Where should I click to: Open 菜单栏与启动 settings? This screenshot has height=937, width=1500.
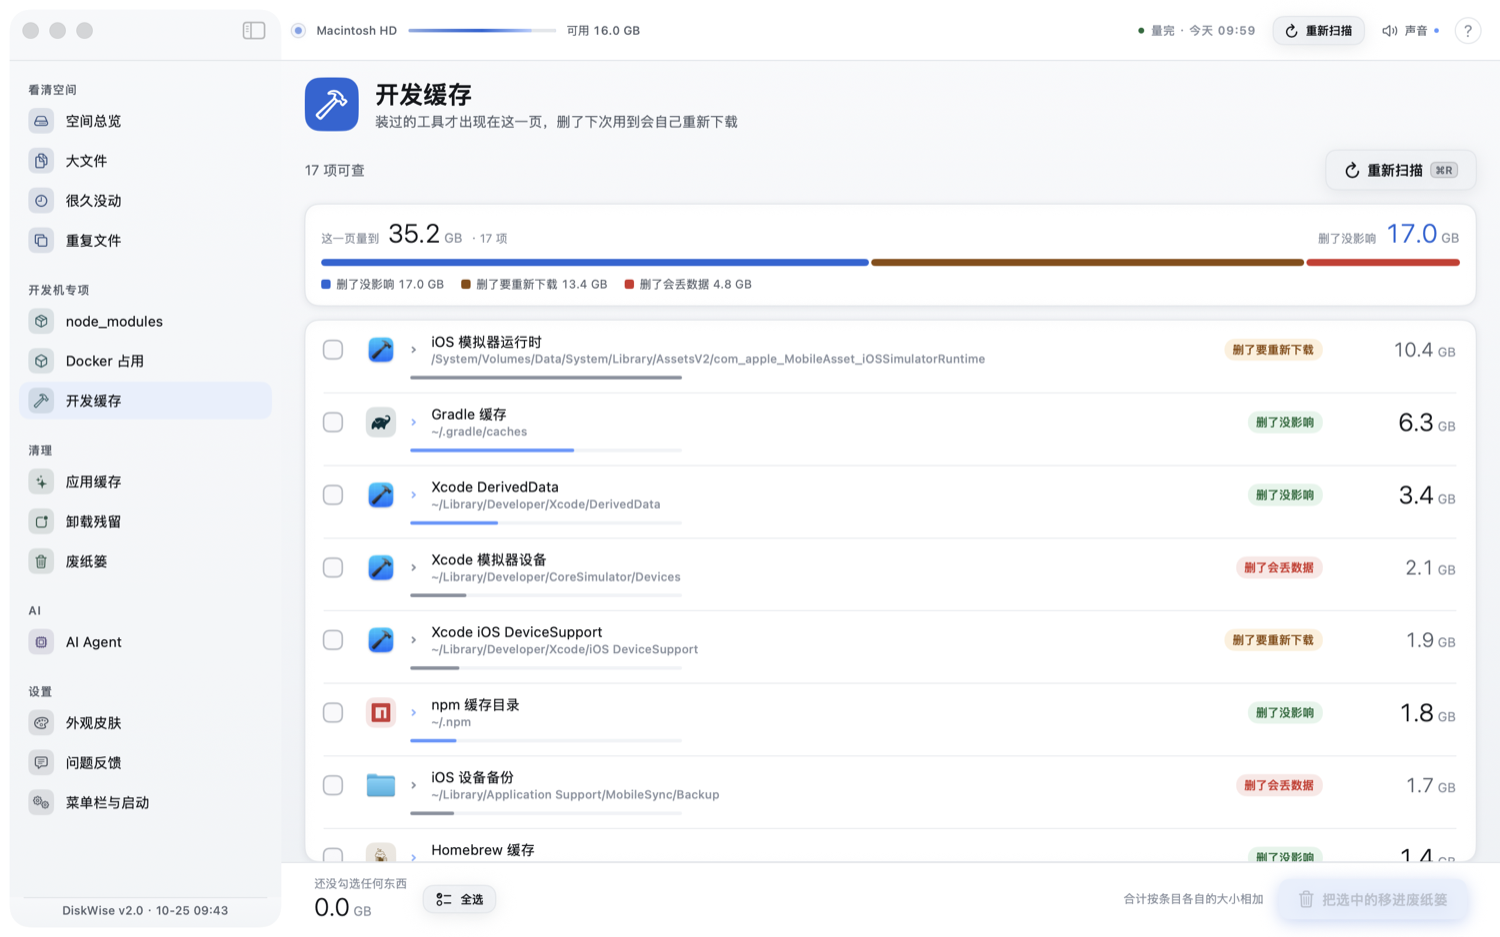(145, 802)
